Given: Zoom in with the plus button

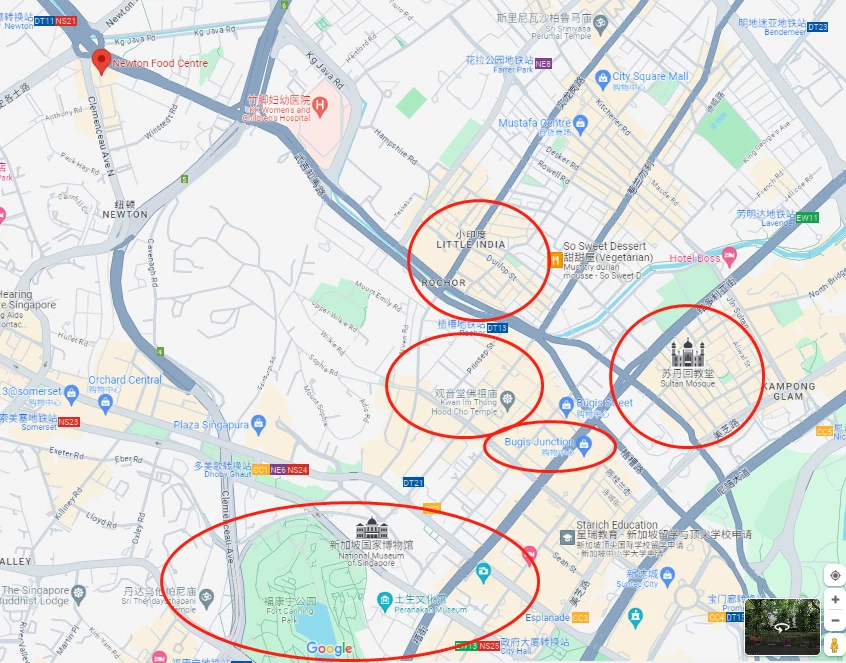Looking at the screenshot, I should click(835, 599).
